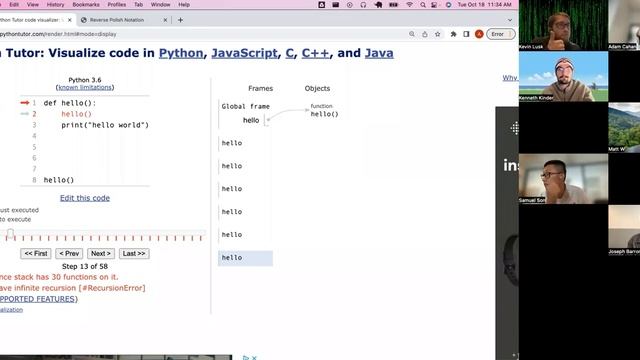This screenshot has width=640, height=360.
Task: Go to first step with << First button
Action: (x=36, y=253)
